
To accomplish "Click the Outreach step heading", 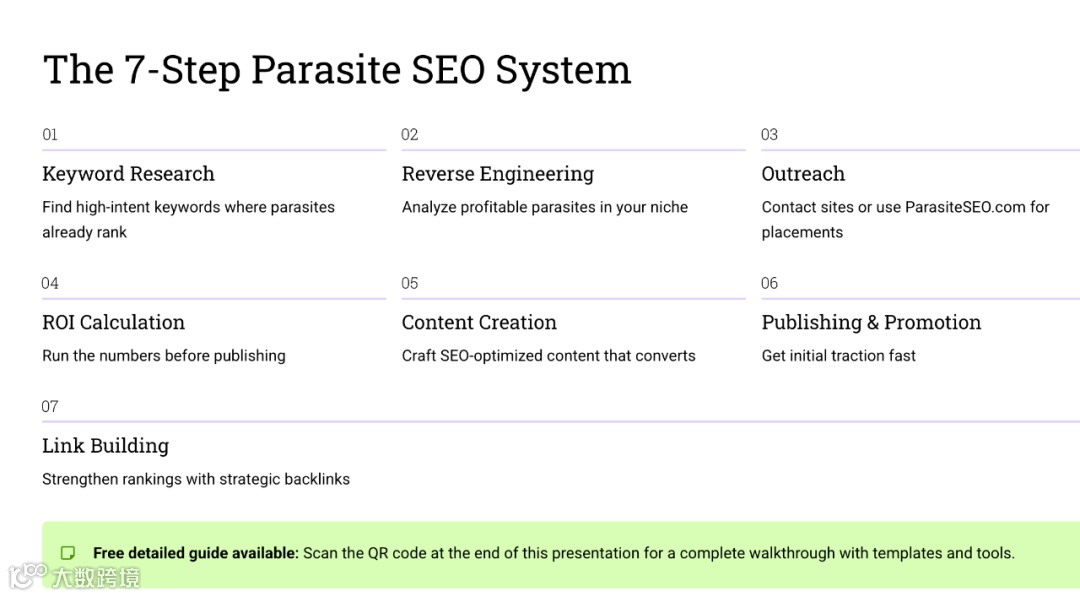I will (x=803, y=174).
